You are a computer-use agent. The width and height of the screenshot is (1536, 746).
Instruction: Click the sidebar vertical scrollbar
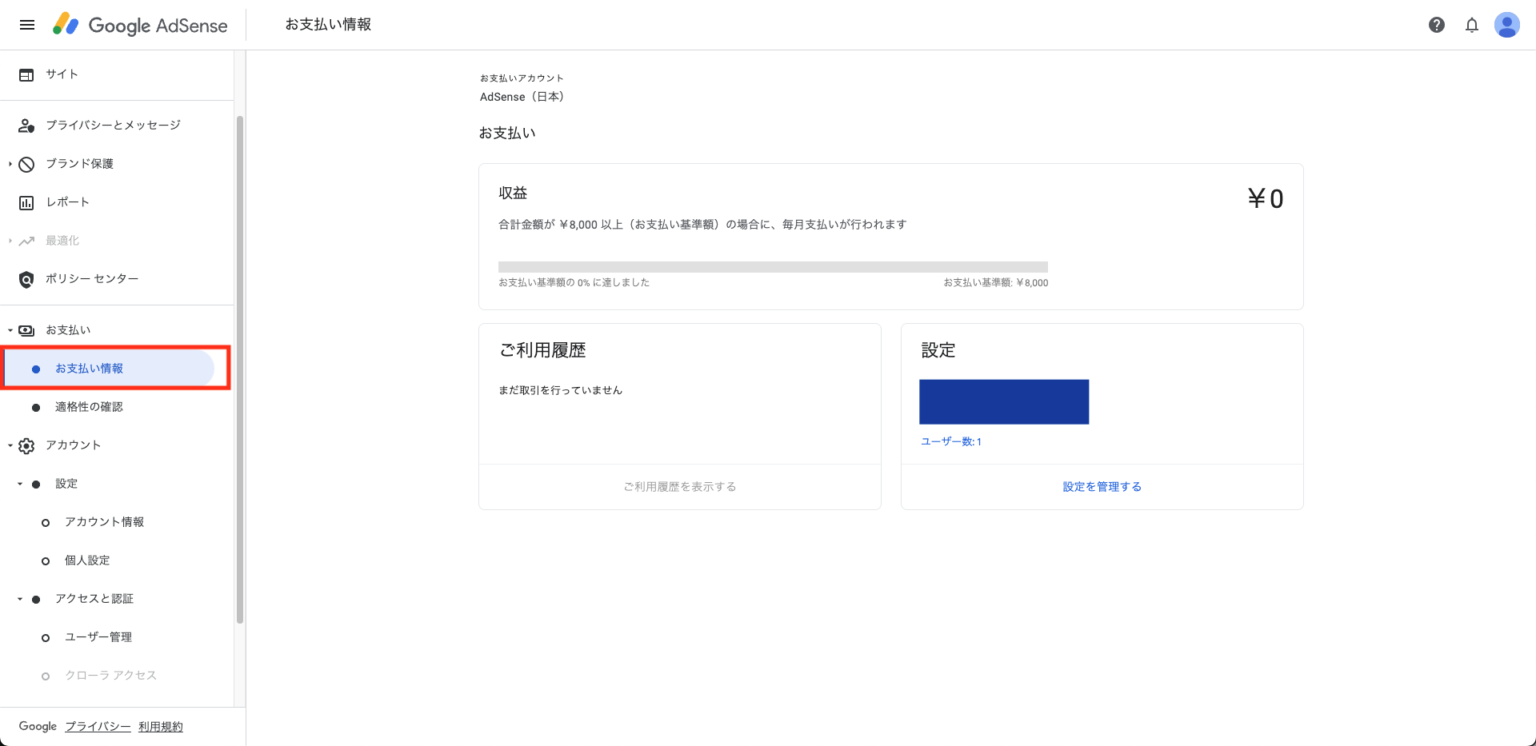pos(240,370)
